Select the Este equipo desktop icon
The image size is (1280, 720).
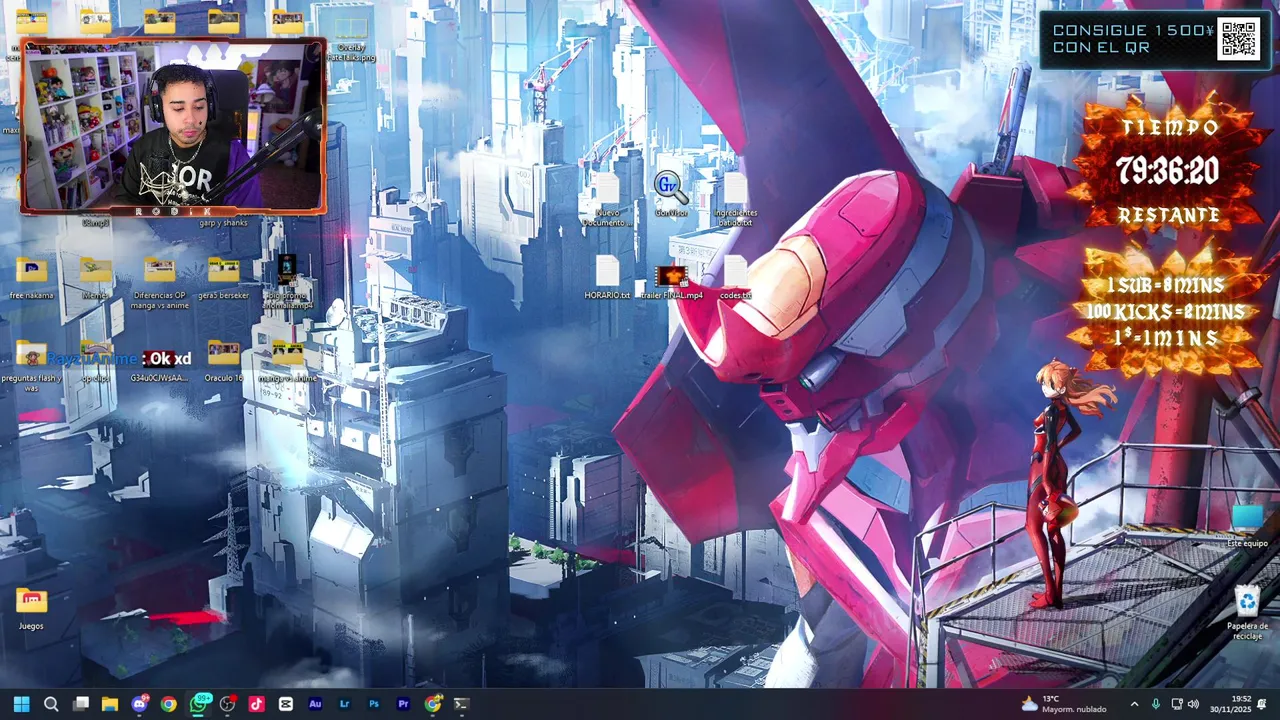click(1247, 526)
